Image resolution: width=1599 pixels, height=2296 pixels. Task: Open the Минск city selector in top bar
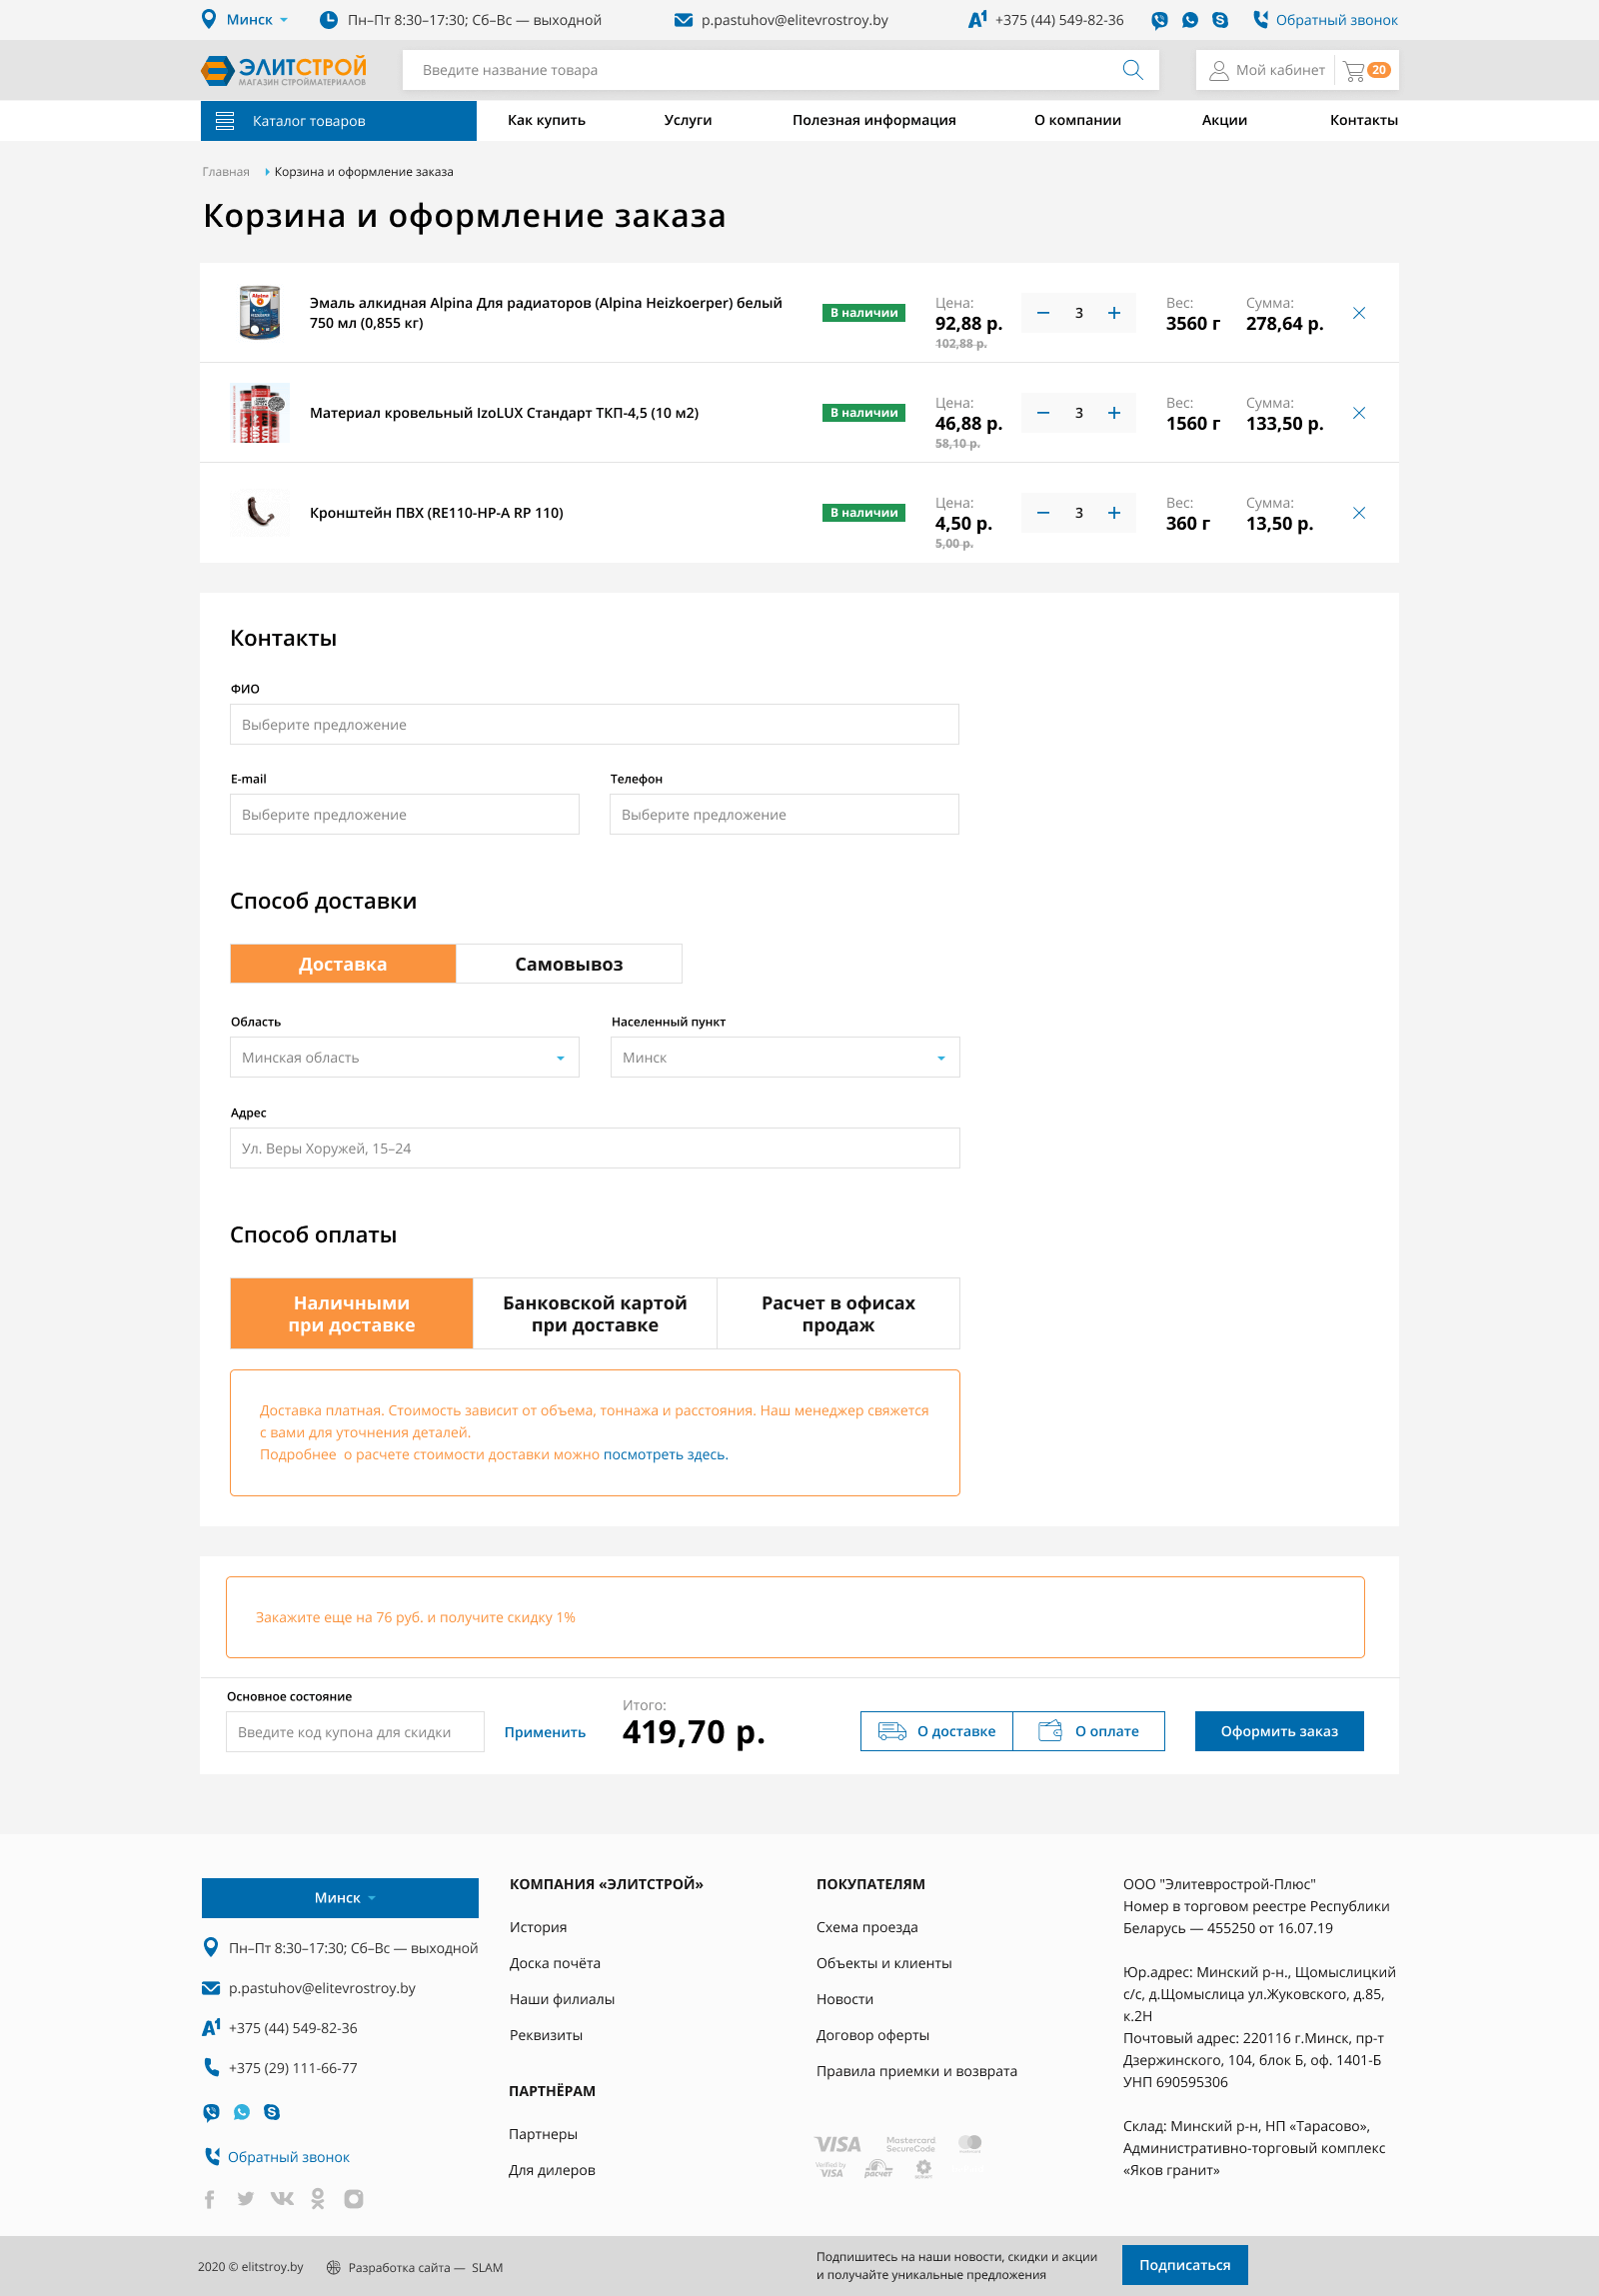[x=248, y=20]
